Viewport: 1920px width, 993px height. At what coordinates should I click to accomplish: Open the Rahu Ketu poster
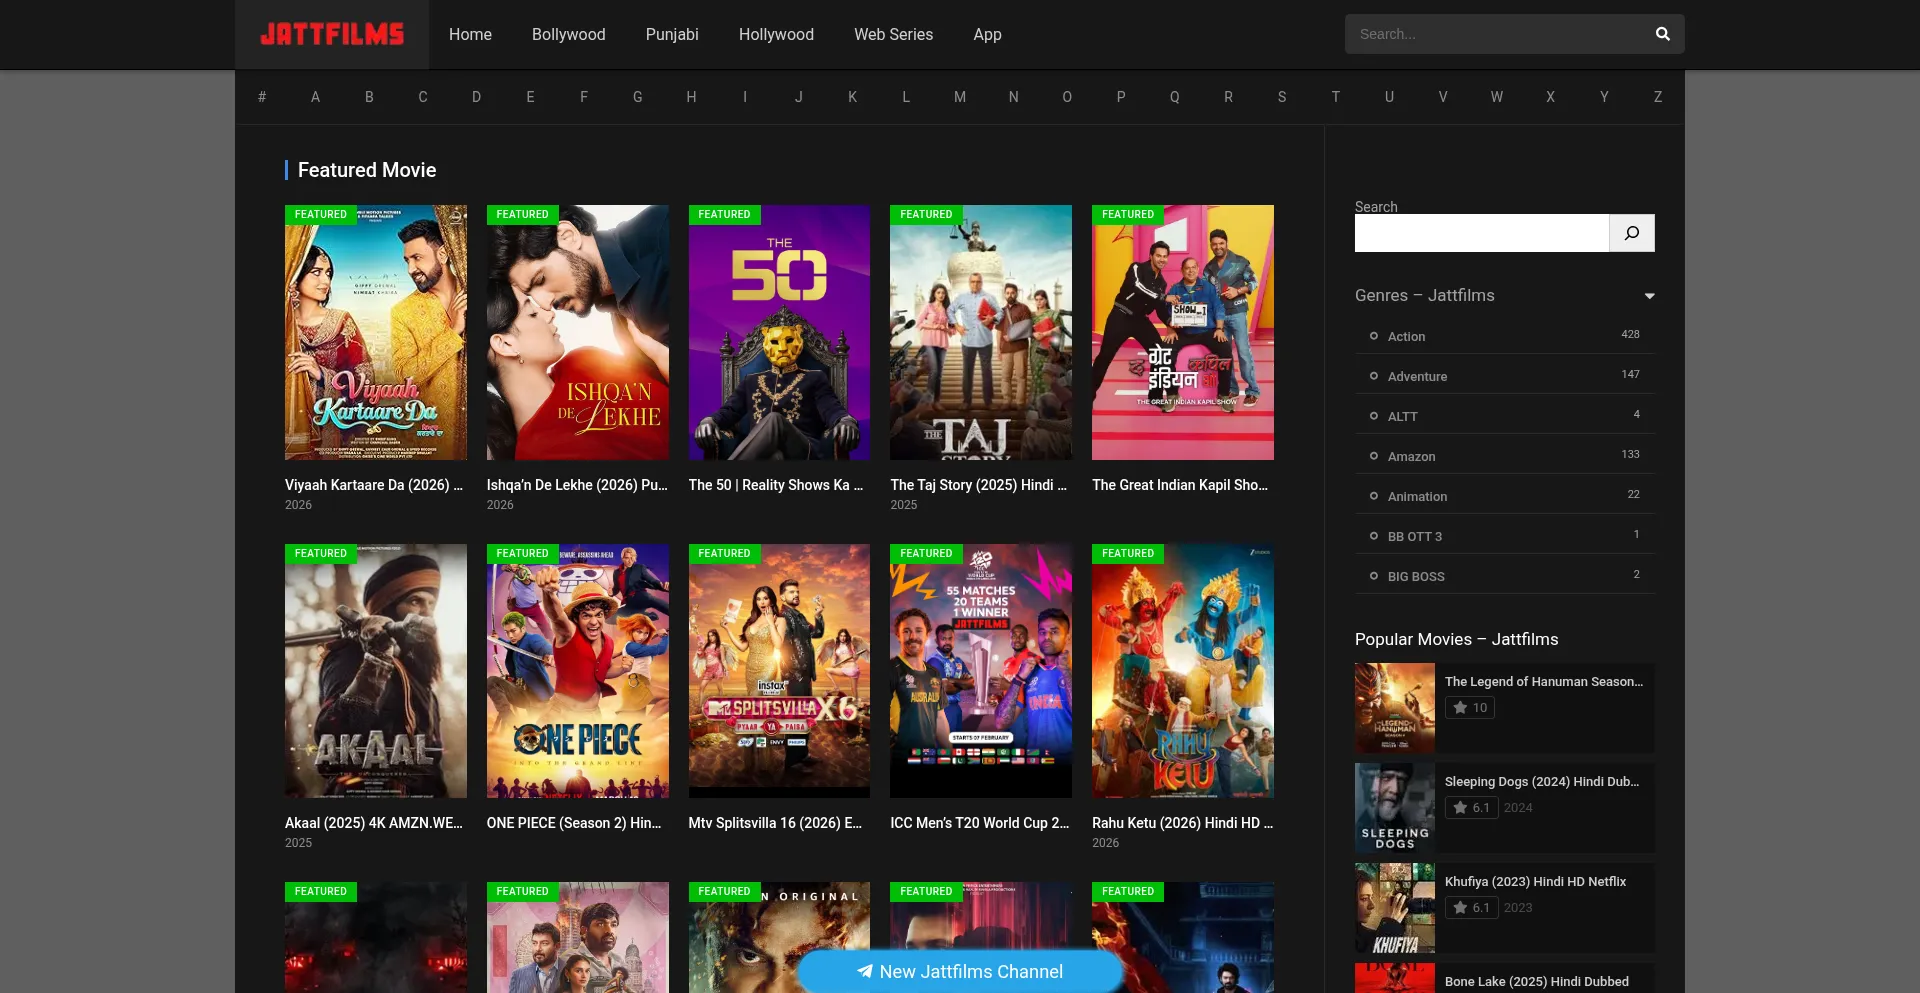1183,671
